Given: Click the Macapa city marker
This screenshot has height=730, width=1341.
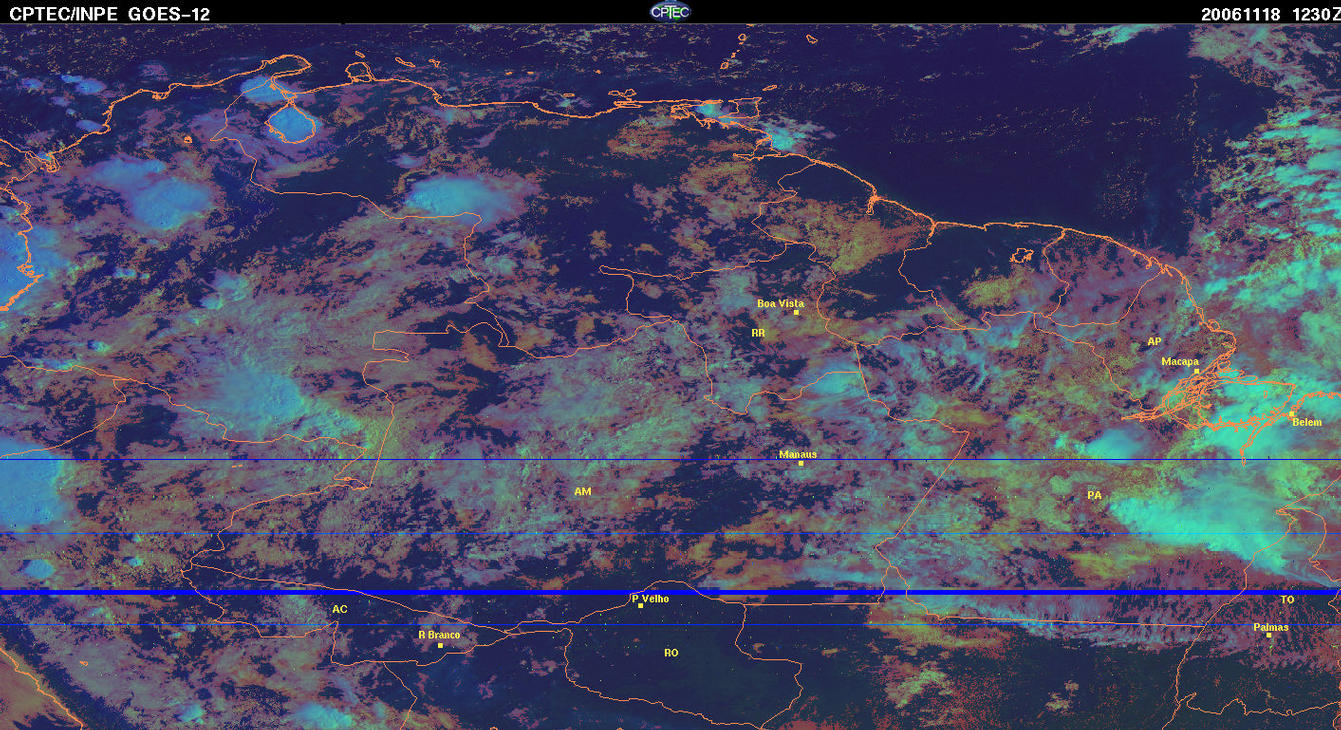Looking at the screenshot, I should coord(1196,370).
